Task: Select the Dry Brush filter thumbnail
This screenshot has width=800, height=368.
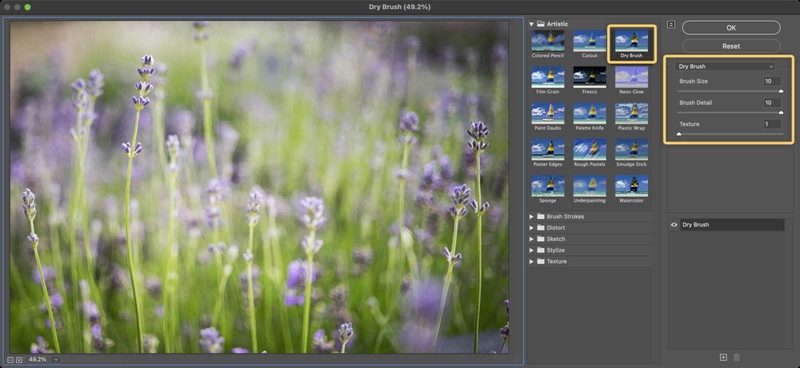Action: click(x=631, y=41)
